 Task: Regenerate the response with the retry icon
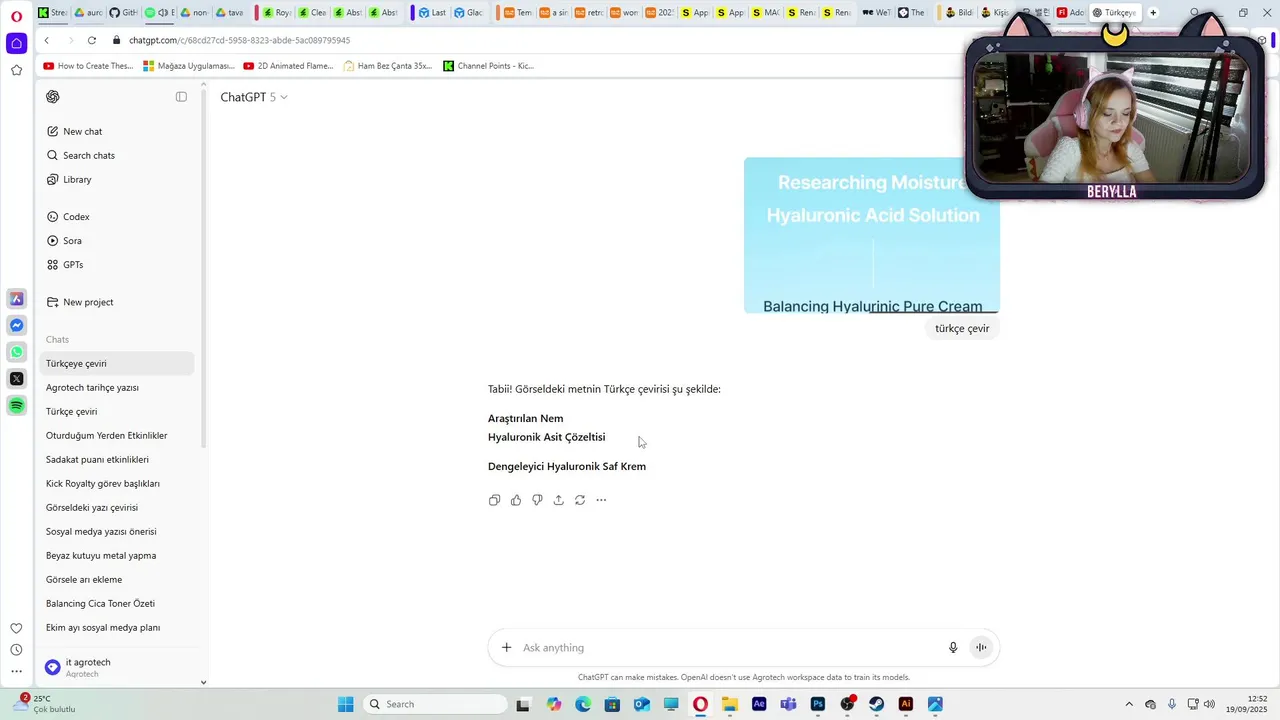[x=580, y=500]
